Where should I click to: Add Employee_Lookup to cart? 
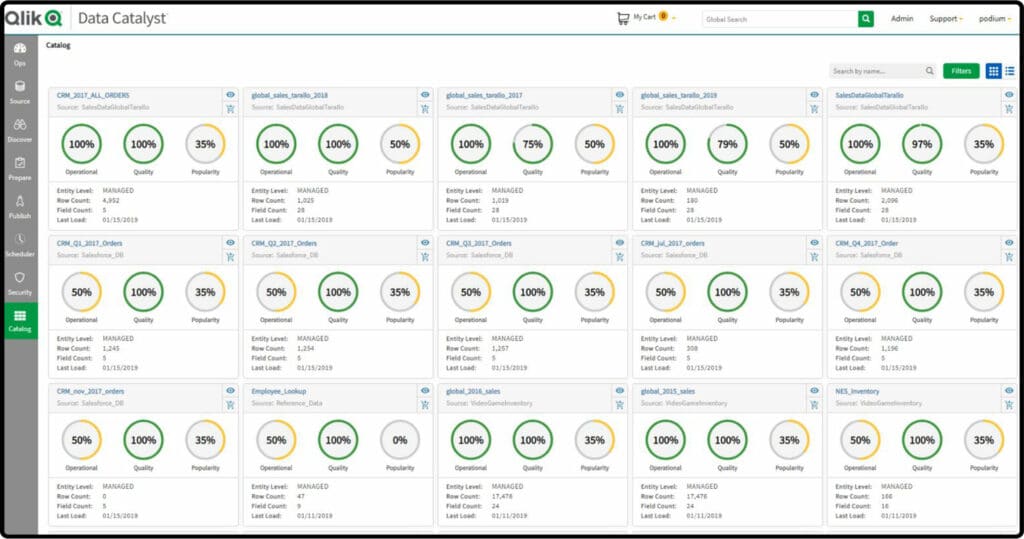tap(425, 405)
